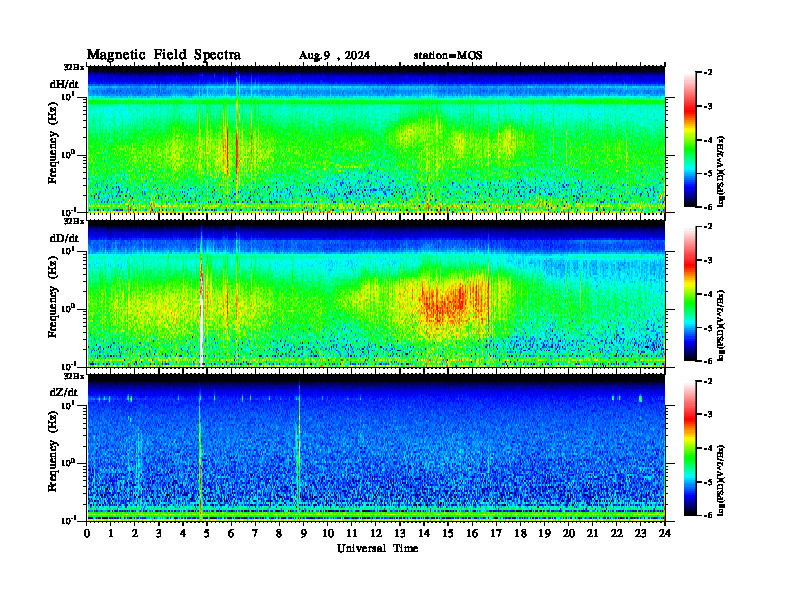Screen dimensions: 792x612
Task: Click hour "0" on Universal Time axis
Action: [87, 533]
